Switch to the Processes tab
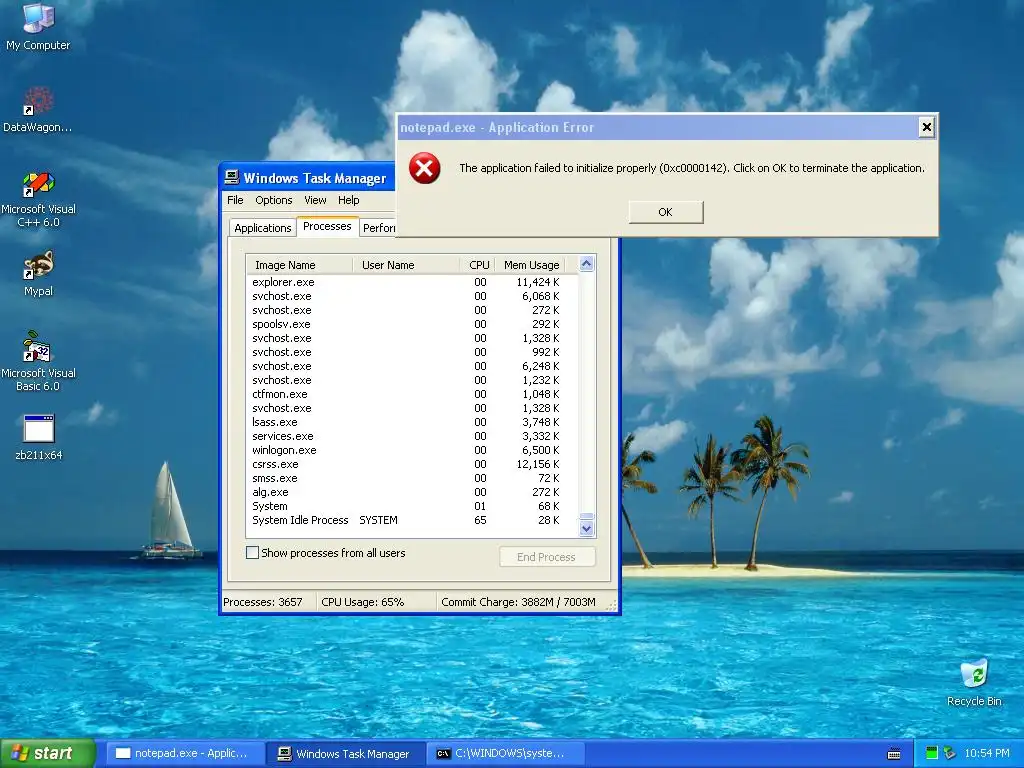Image resolution: width=1024 pixels, height=768 pixels. (327, 227)
